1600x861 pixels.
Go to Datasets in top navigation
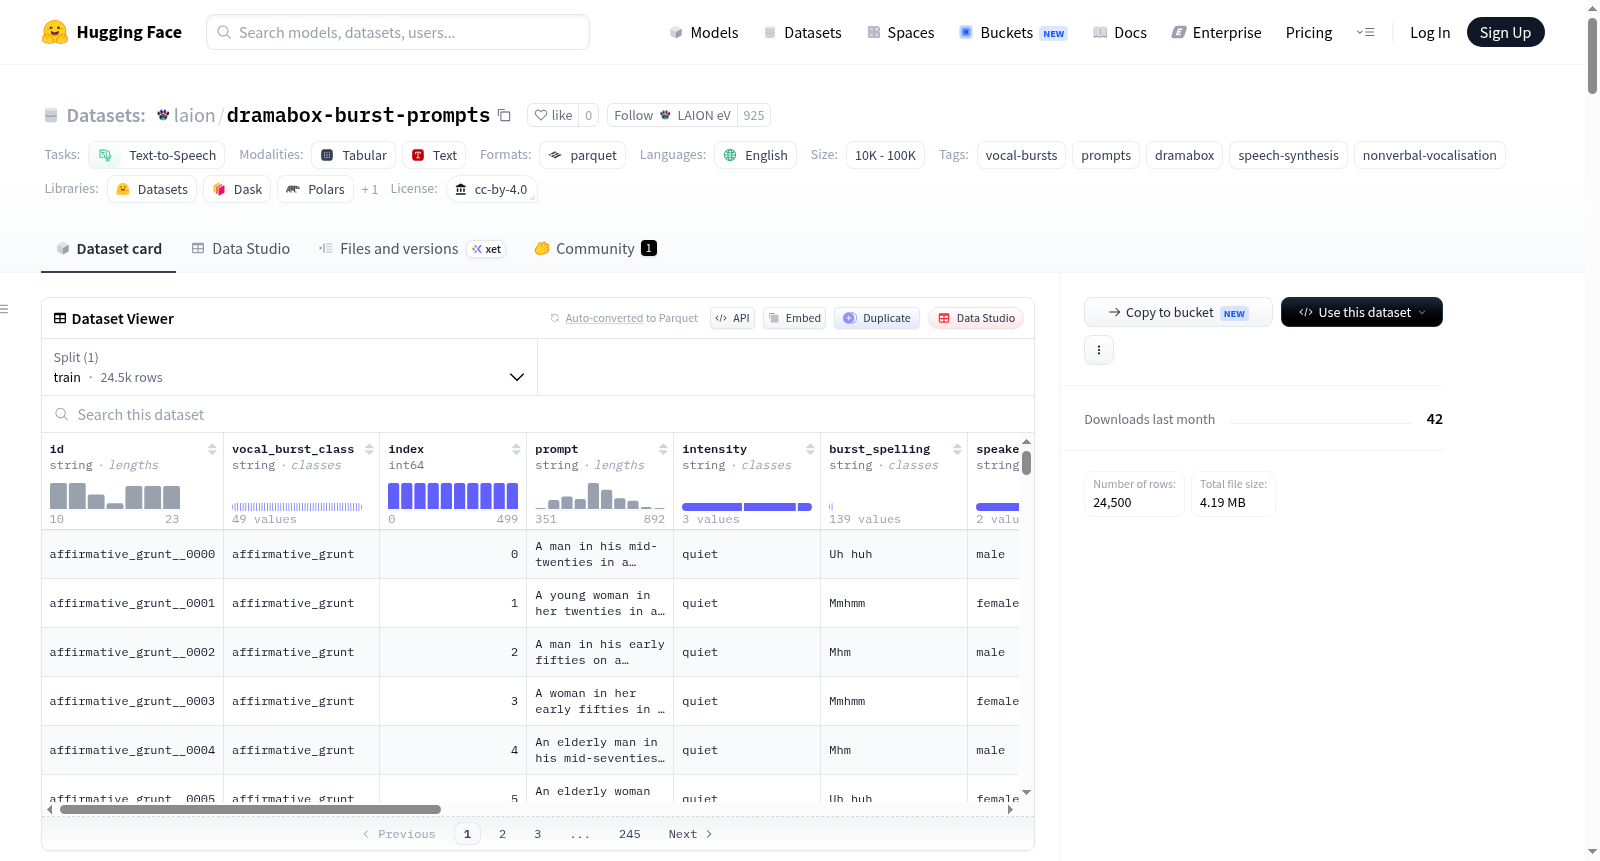tap(802, 32)
